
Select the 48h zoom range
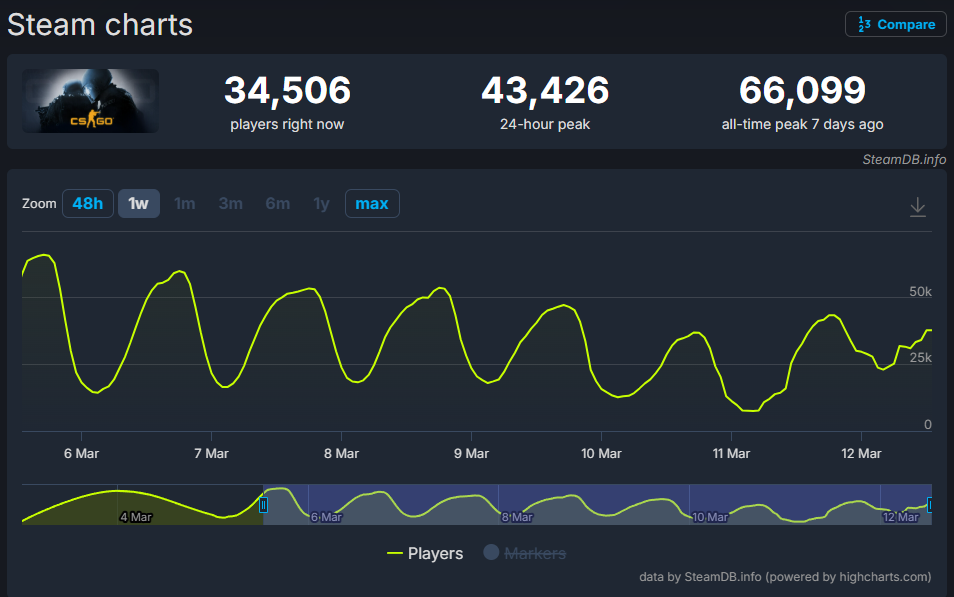[88, 203]
